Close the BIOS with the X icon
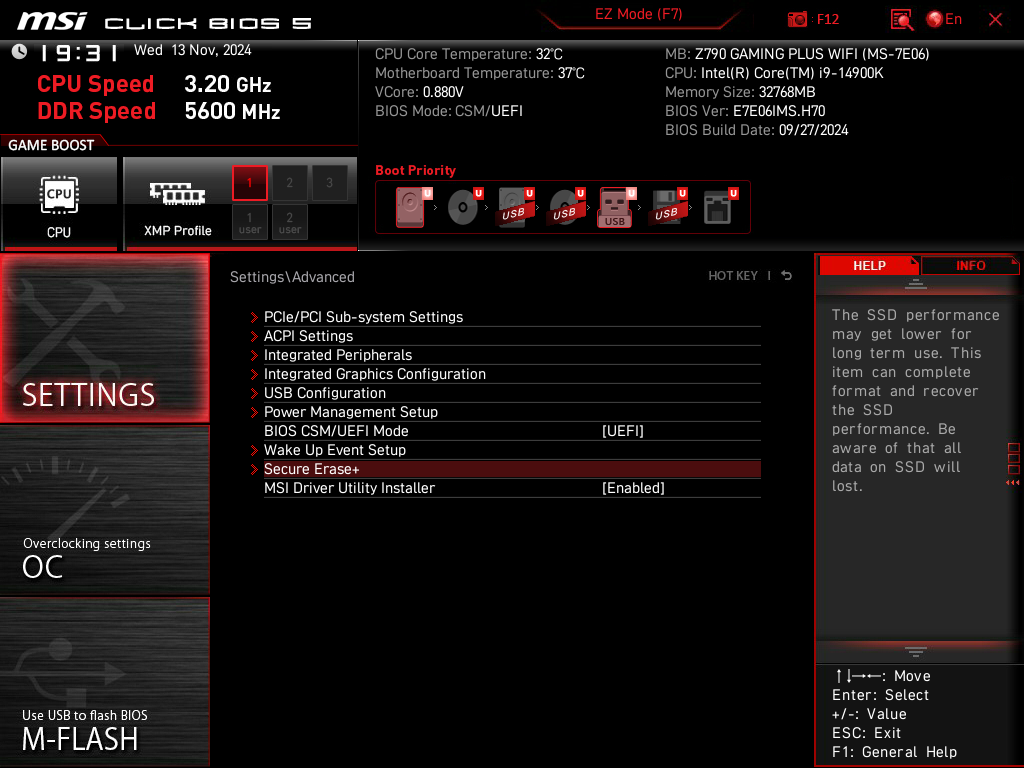Viewport: 1024px width, 768px height. coord(995,20)
